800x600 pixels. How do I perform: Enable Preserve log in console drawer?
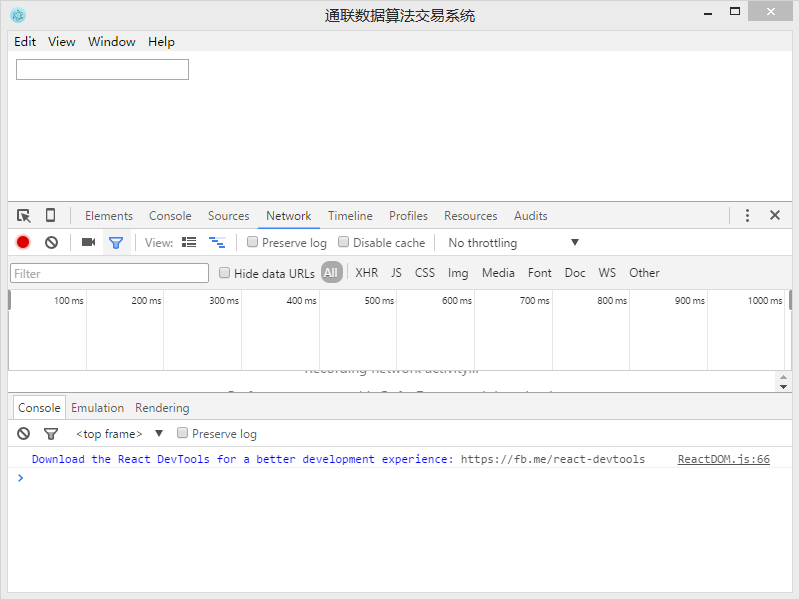click(182, 433)
